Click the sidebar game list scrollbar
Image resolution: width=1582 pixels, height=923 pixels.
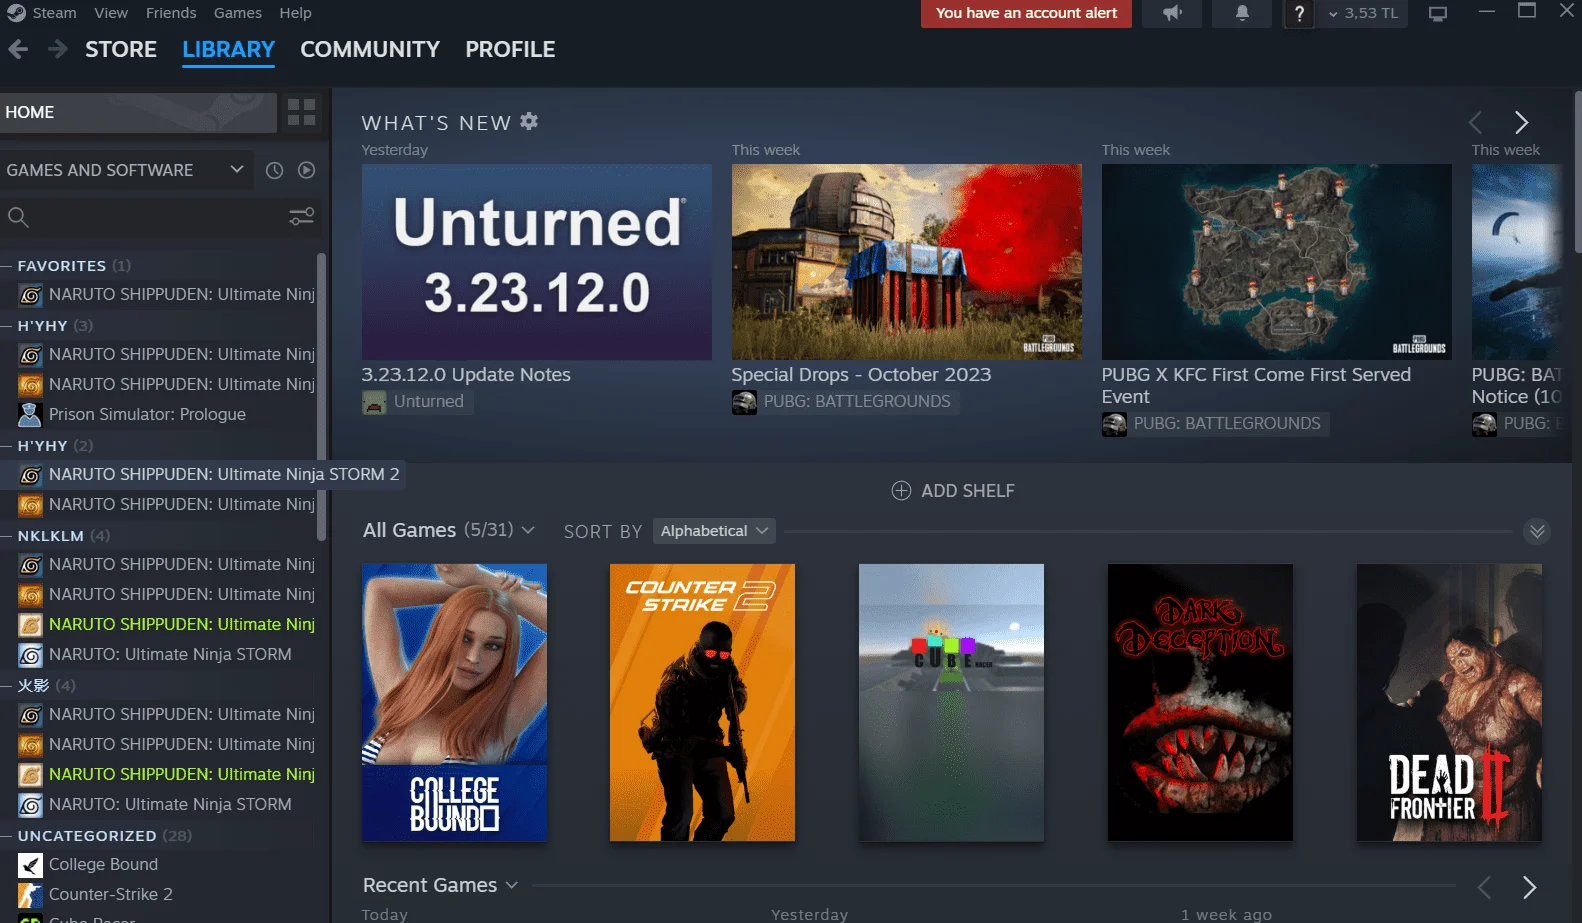click(x=322, y=395)
